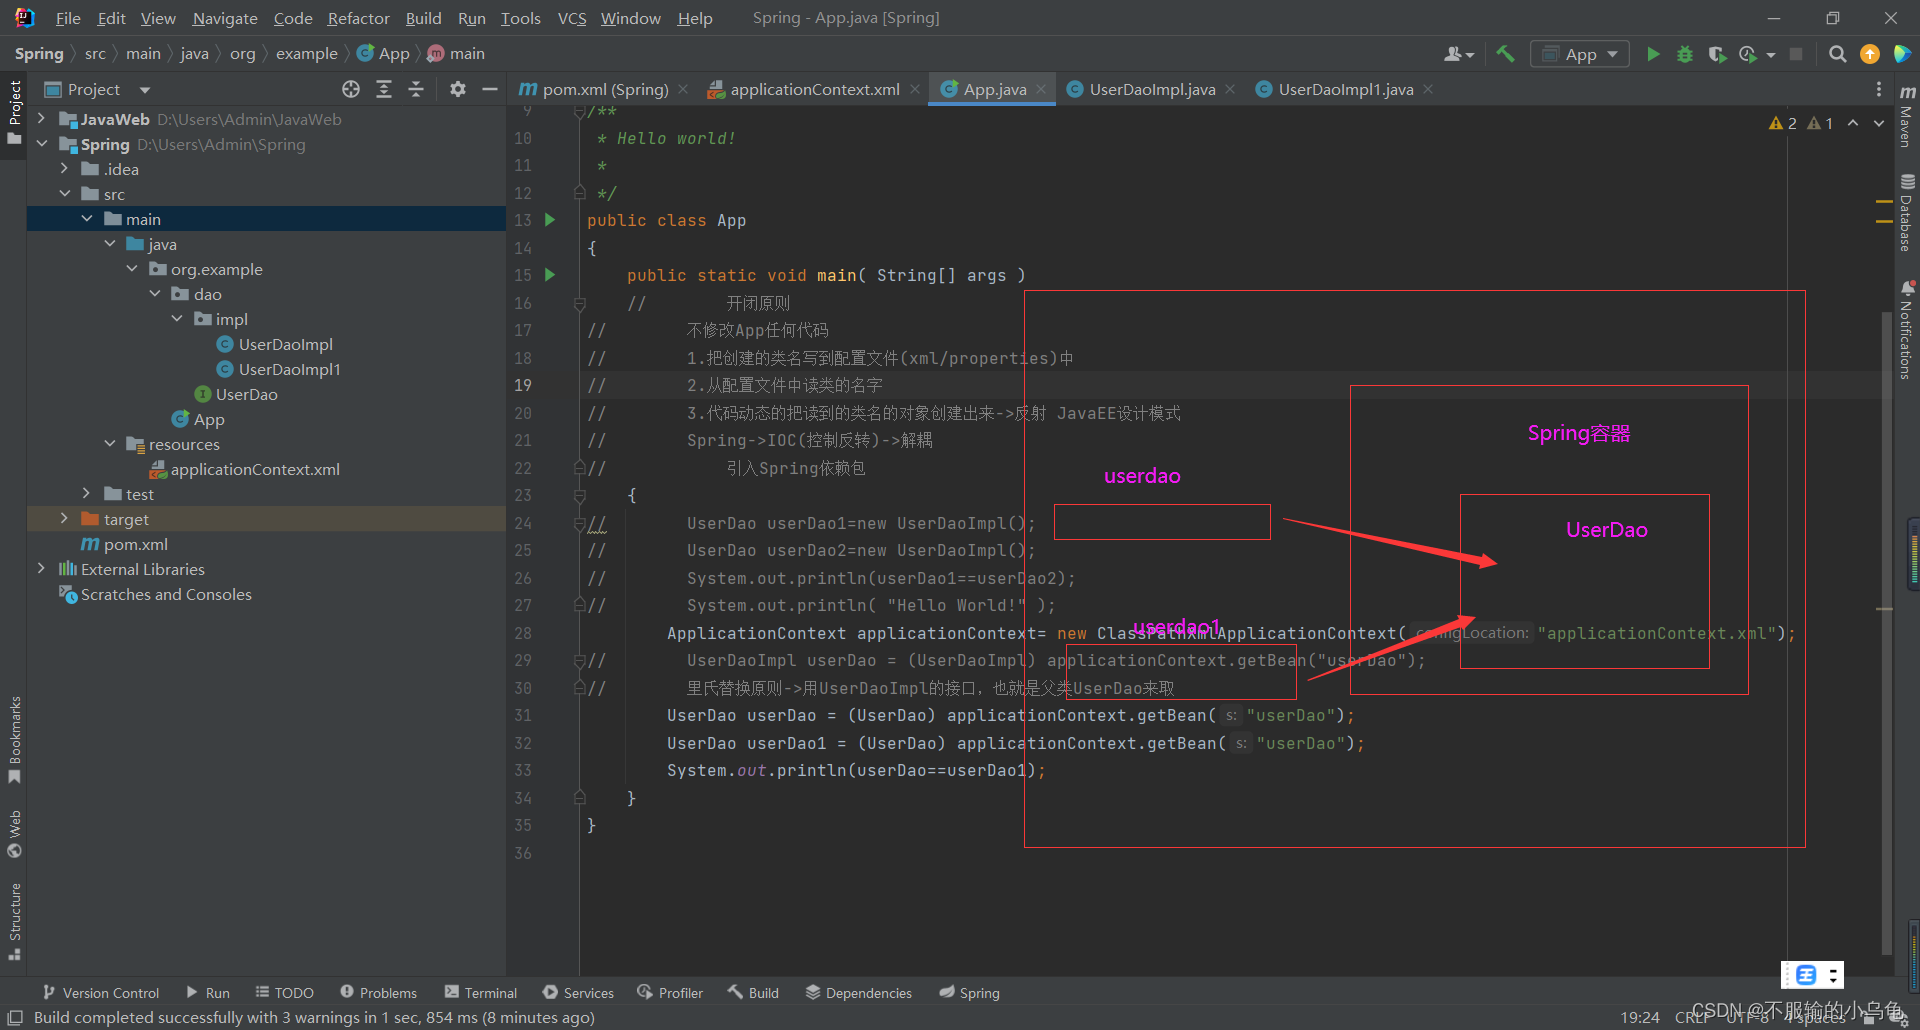Collapse Spring project node
This screenshot has height=1030, width=1920.
coord(41,144)
